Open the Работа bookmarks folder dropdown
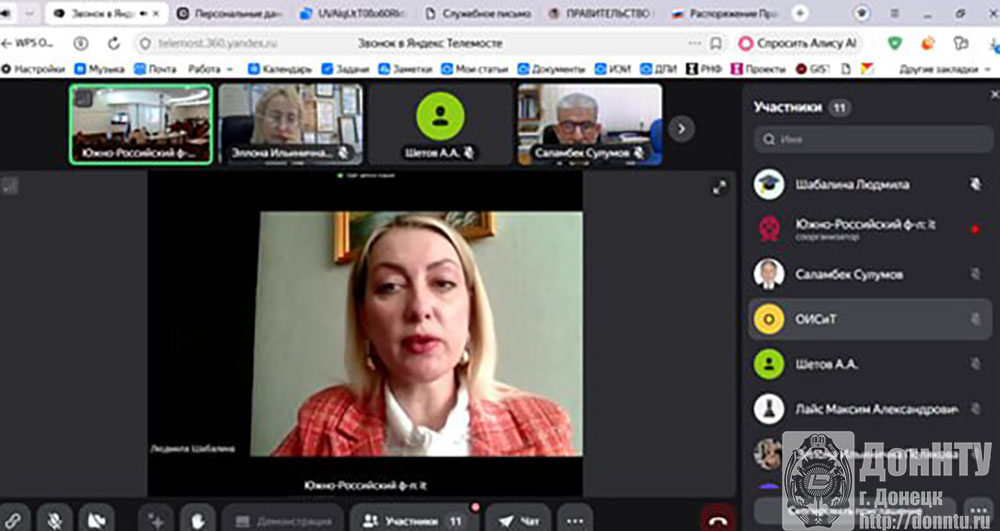 click(211, 69)
